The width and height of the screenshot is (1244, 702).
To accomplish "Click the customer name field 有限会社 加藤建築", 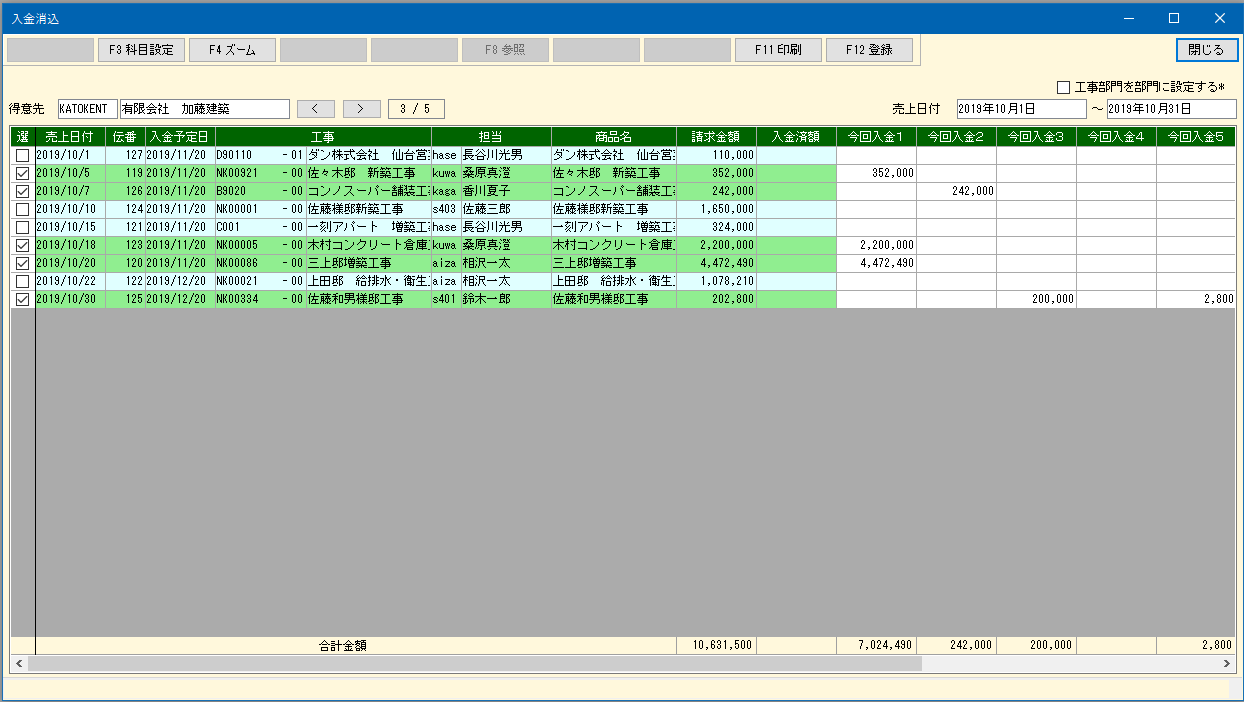I will tap(205, 109).
